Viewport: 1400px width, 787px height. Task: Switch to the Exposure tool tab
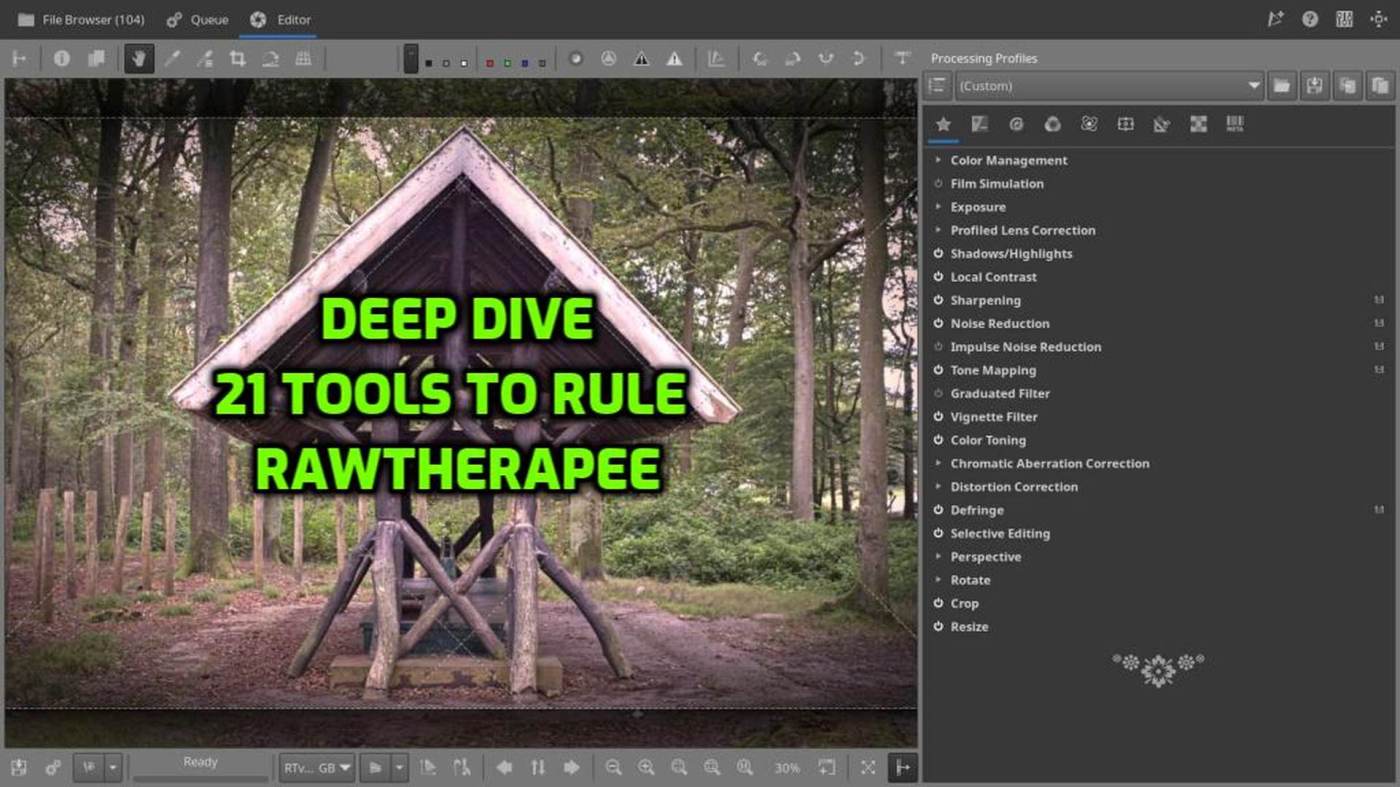(x=979, y=124)
